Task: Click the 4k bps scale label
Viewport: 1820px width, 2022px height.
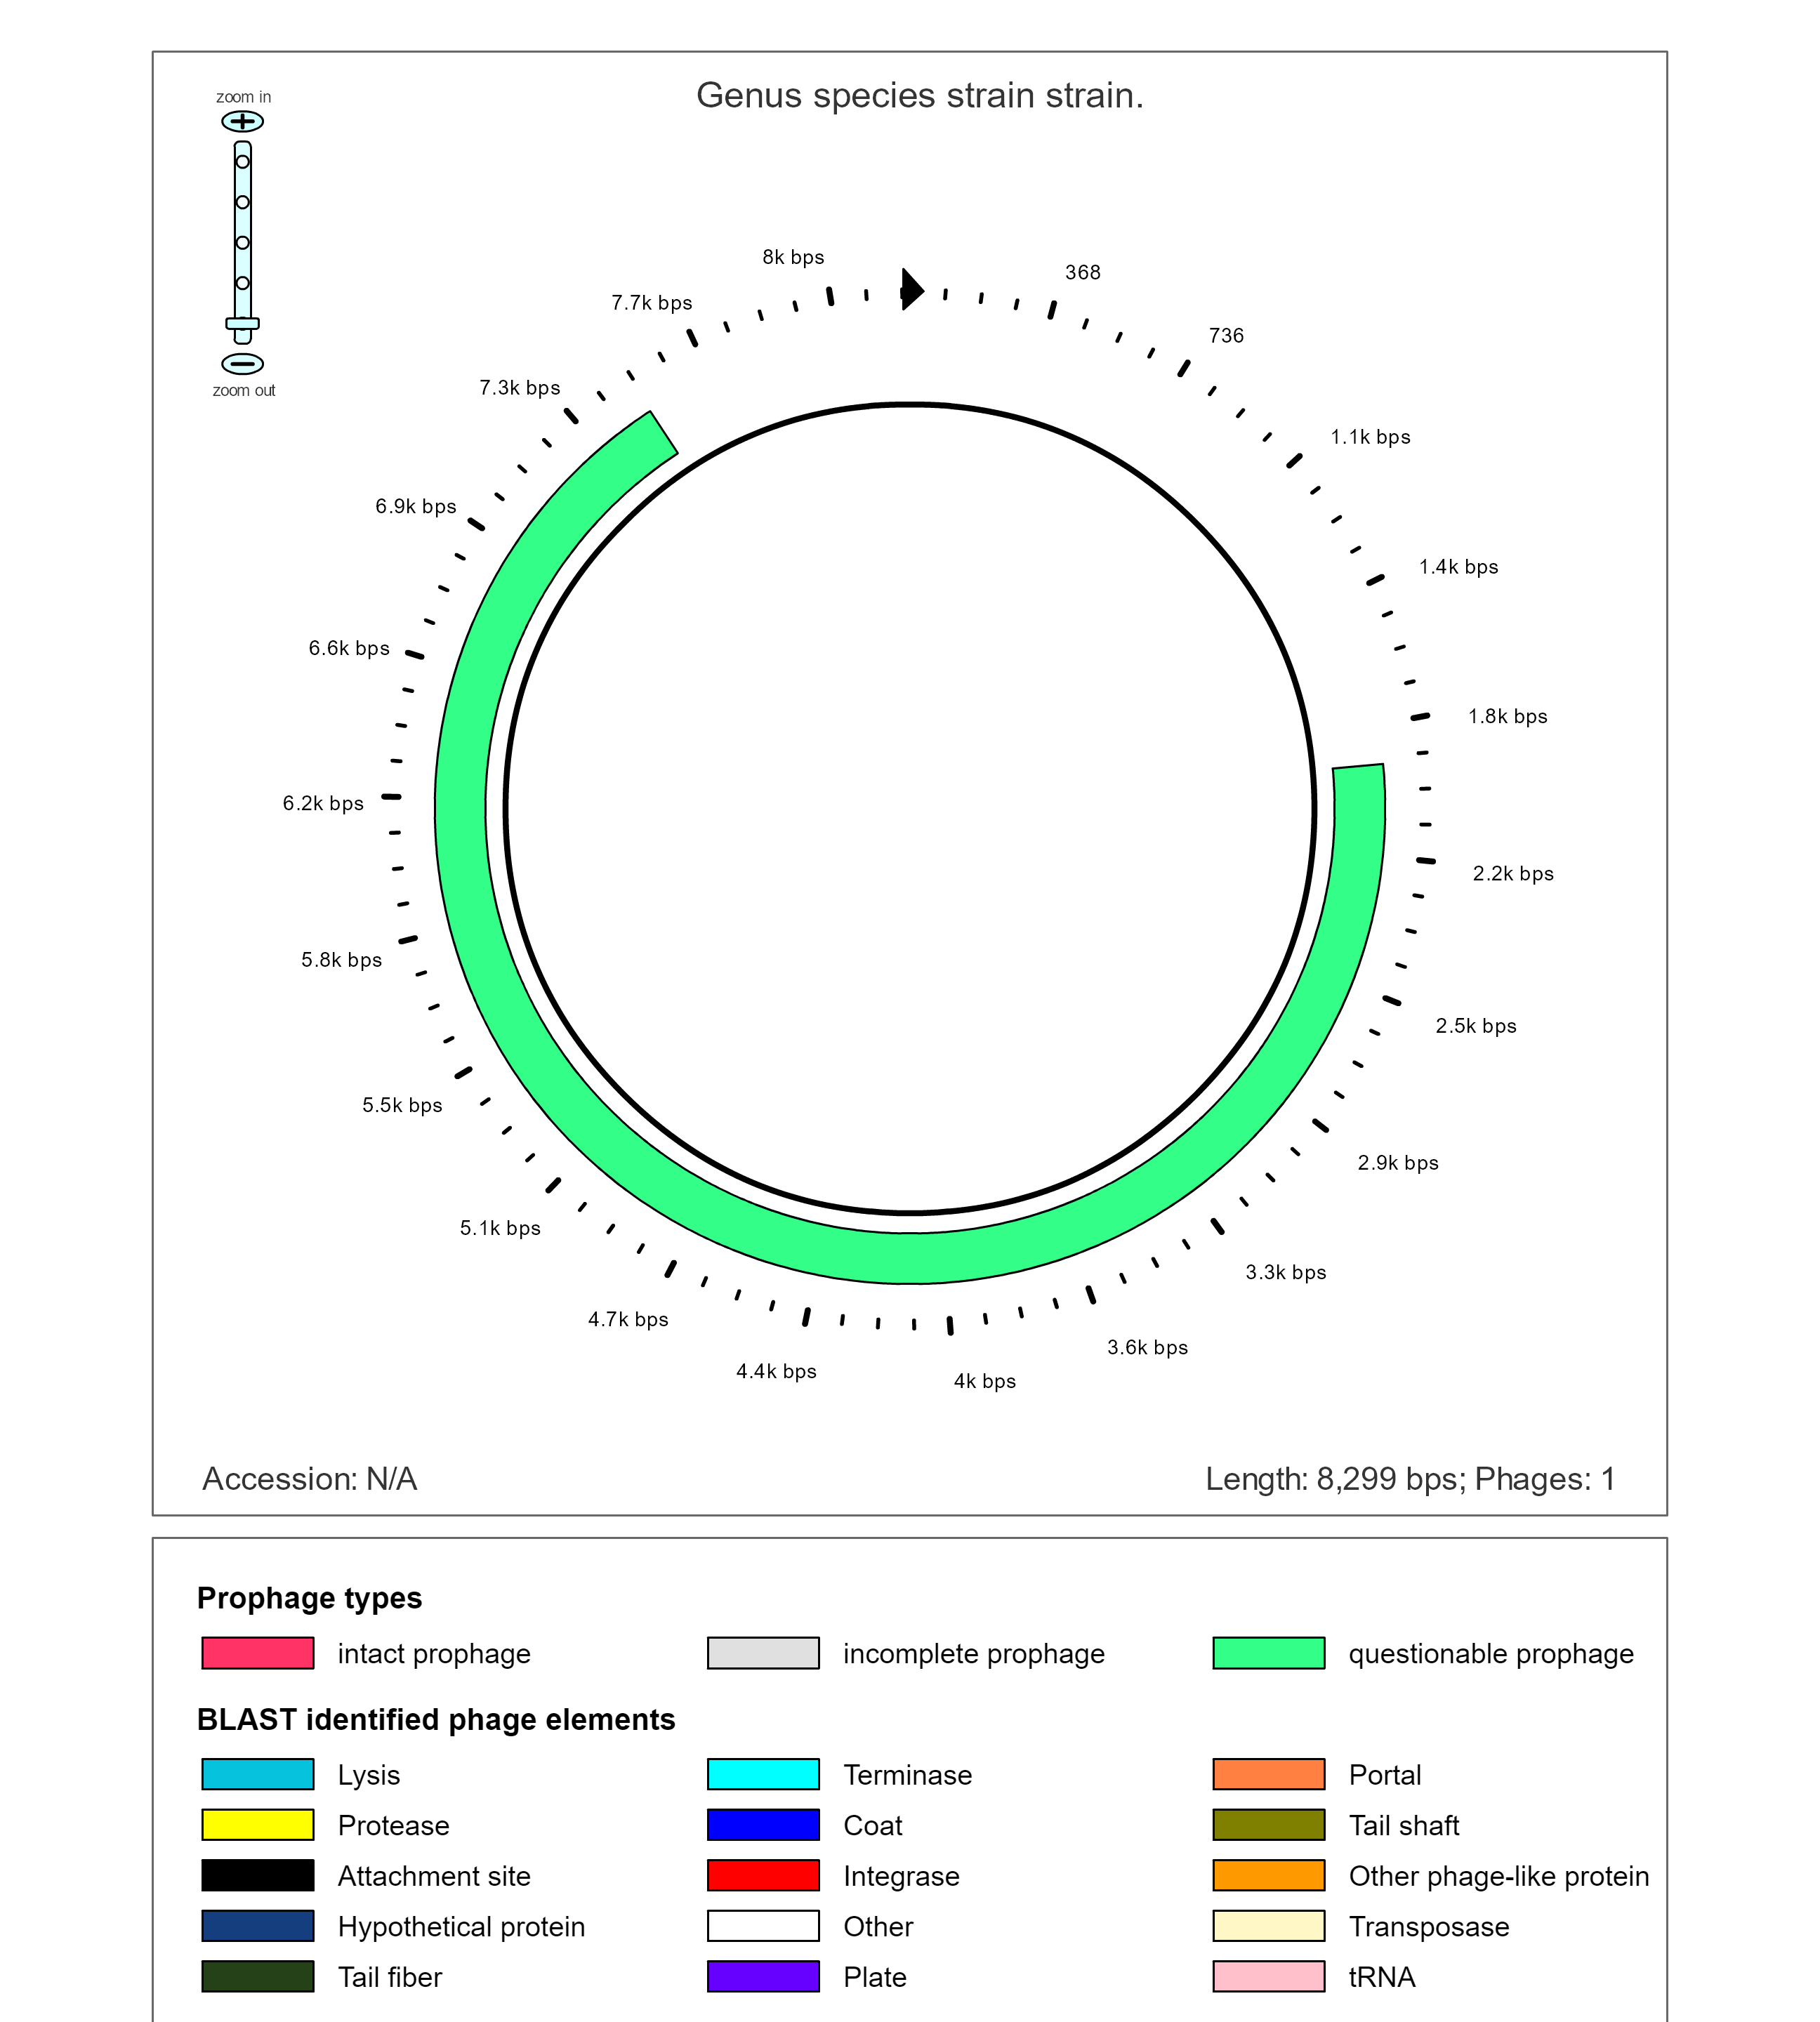Action: tap(984, 1381)
